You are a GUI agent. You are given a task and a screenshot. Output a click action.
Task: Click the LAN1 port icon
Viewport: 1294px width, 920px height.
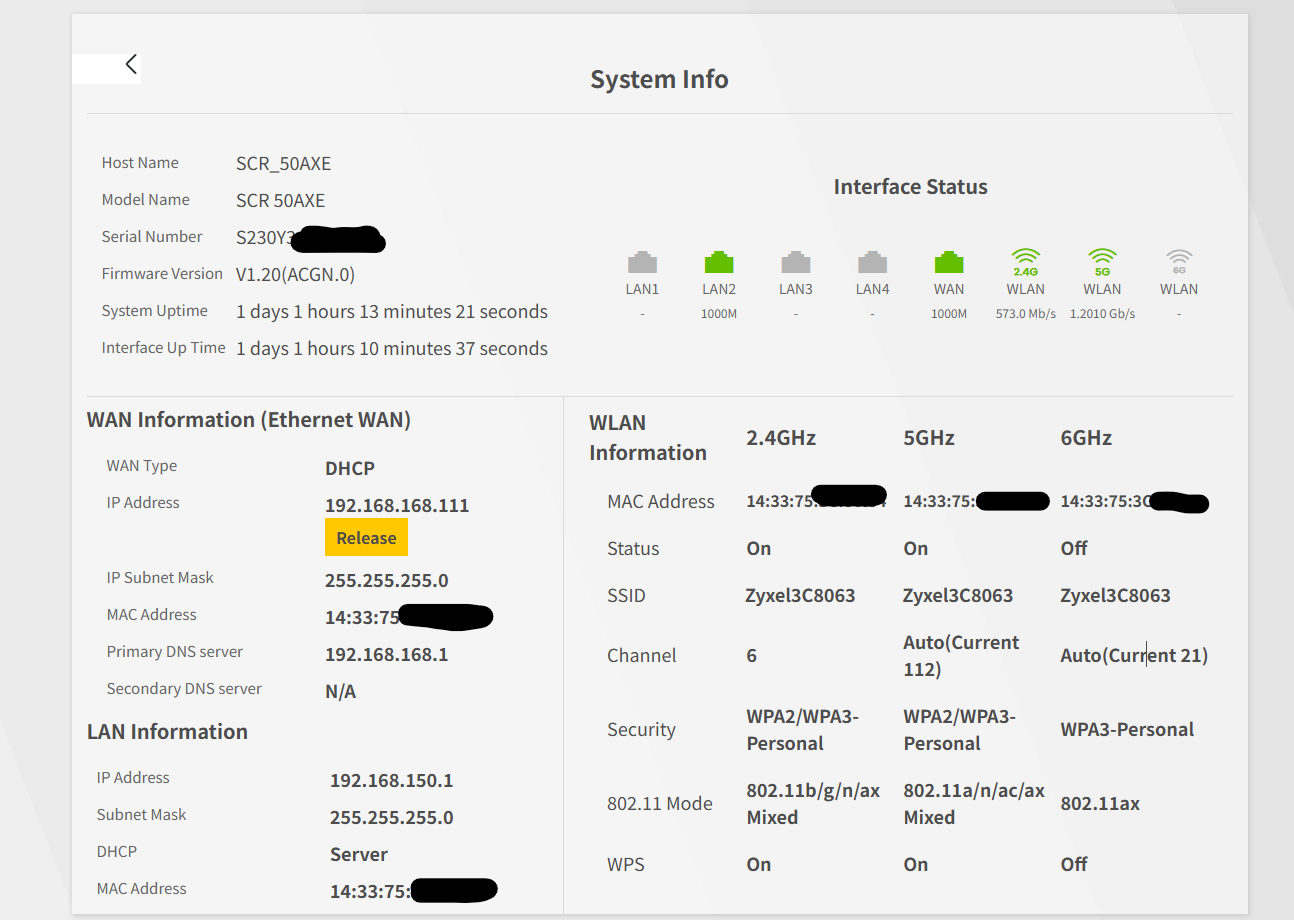642,262
